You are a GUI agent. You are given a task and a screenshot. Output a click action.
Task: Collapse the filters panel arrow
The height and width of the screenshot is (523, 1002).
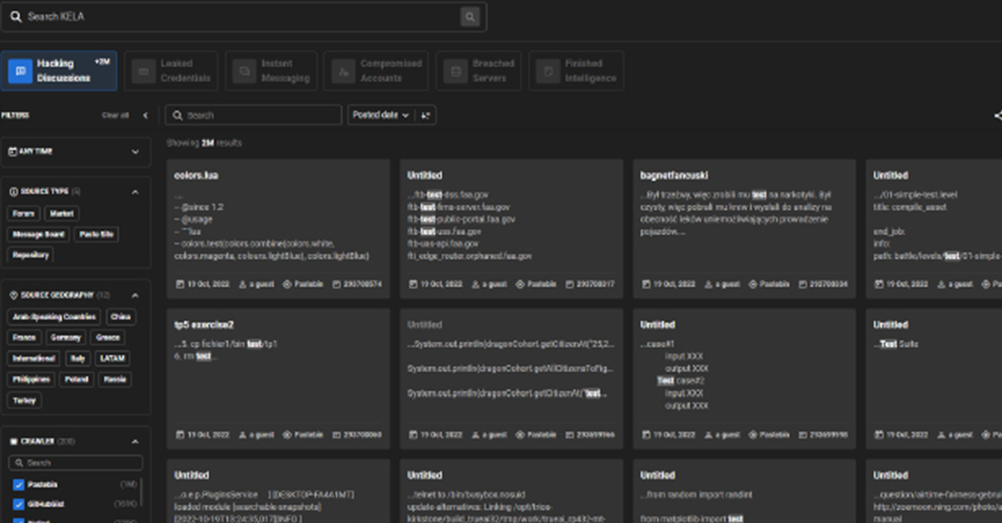click(145, 116)
